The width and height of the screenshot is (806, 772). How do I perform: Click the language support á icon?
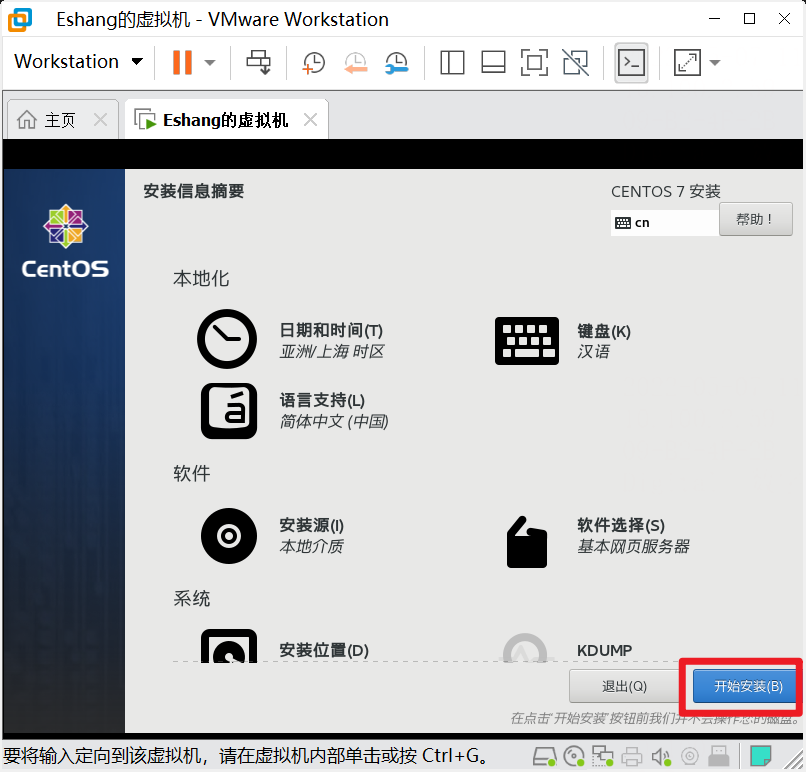229,411
